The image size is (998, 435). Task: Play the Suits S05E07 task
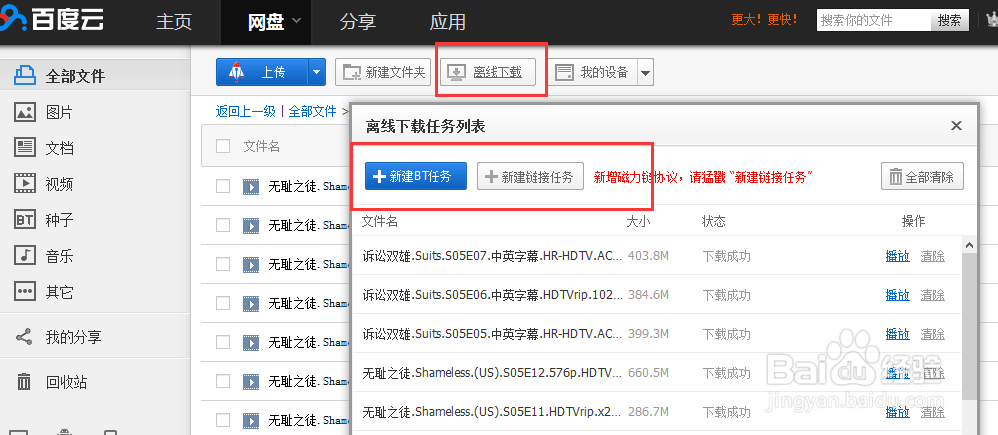pyautogui.click(x=897, y=256)
